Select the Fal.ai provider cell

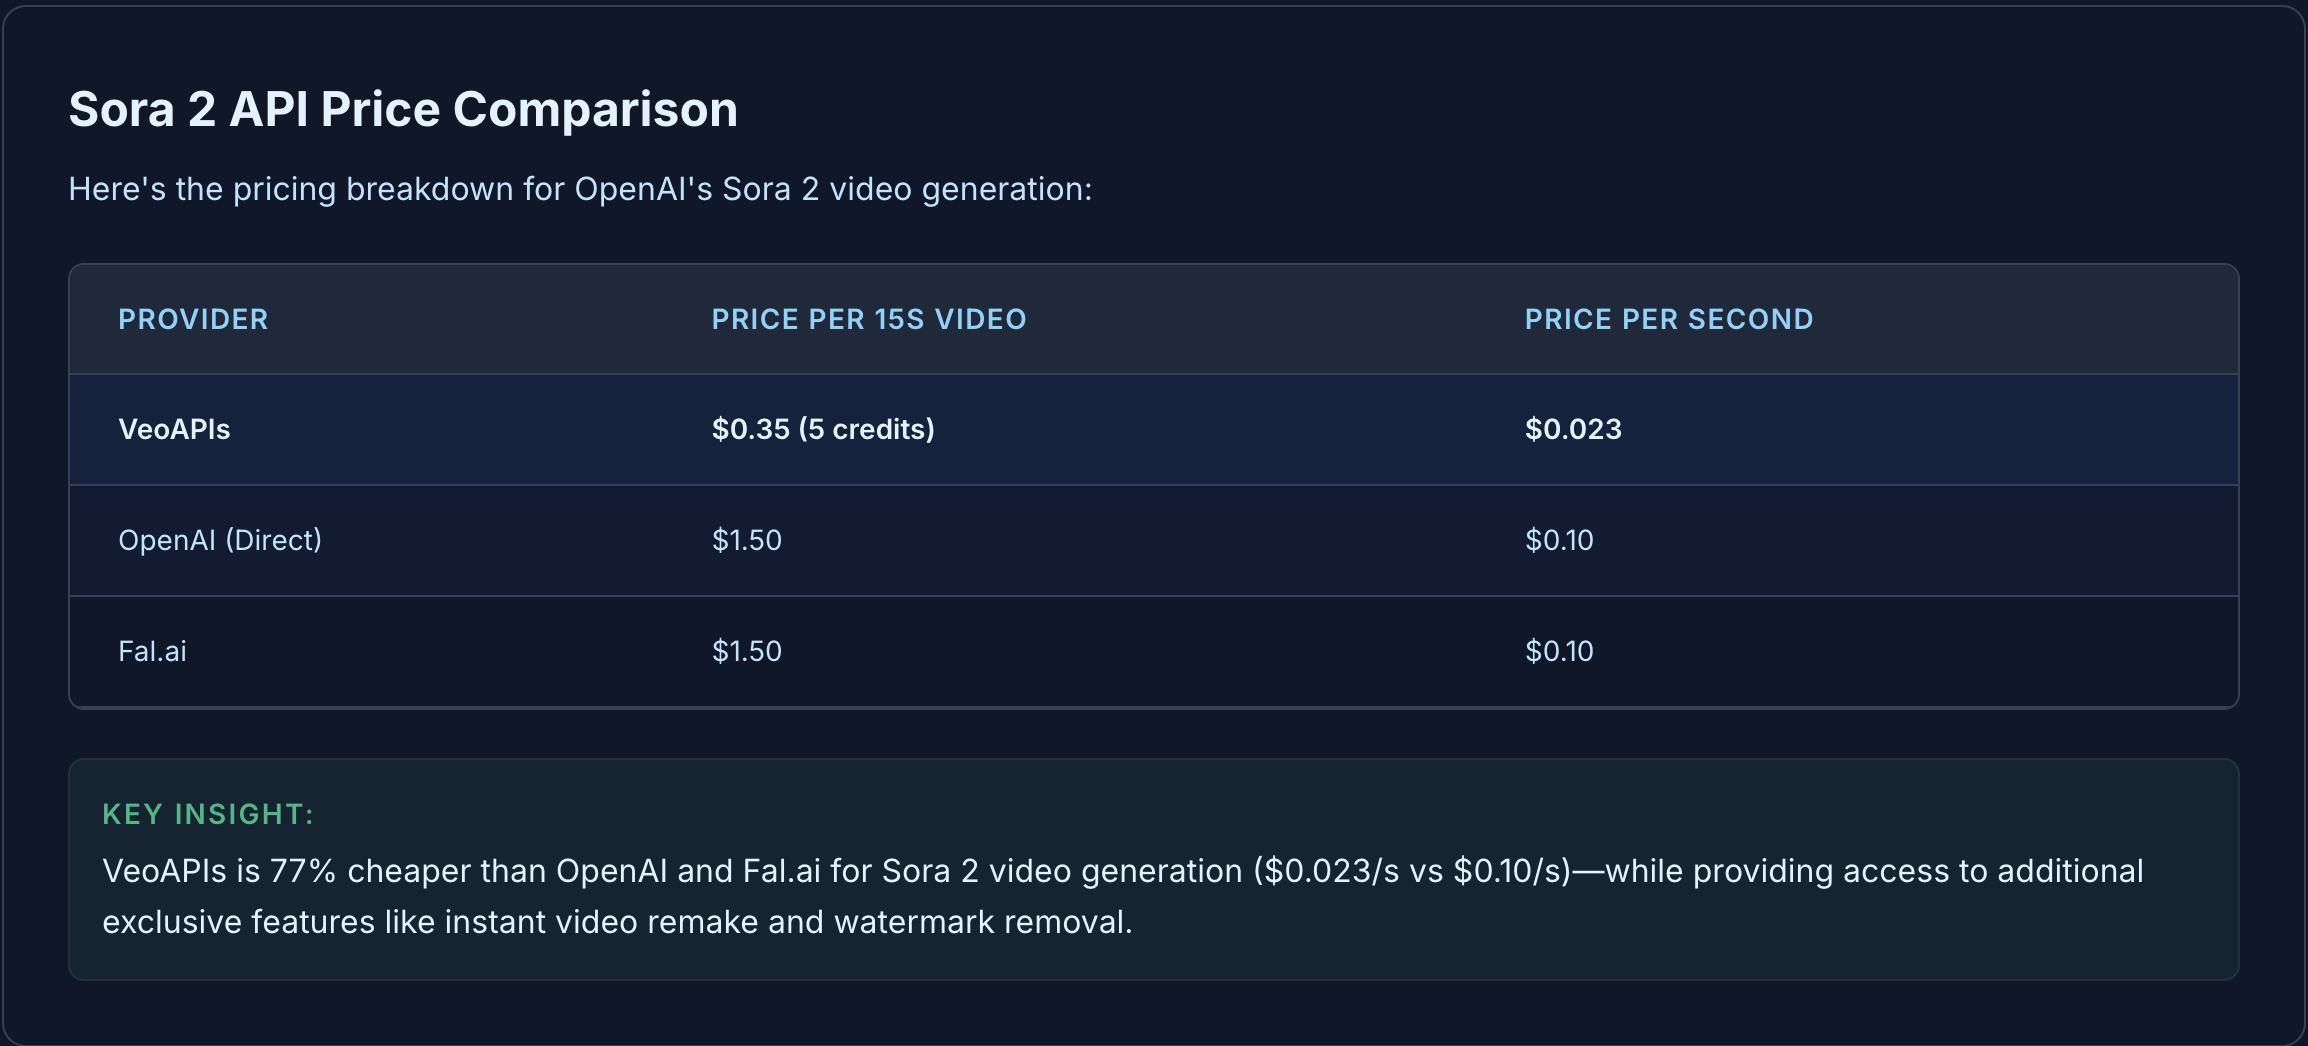[152, 651]
